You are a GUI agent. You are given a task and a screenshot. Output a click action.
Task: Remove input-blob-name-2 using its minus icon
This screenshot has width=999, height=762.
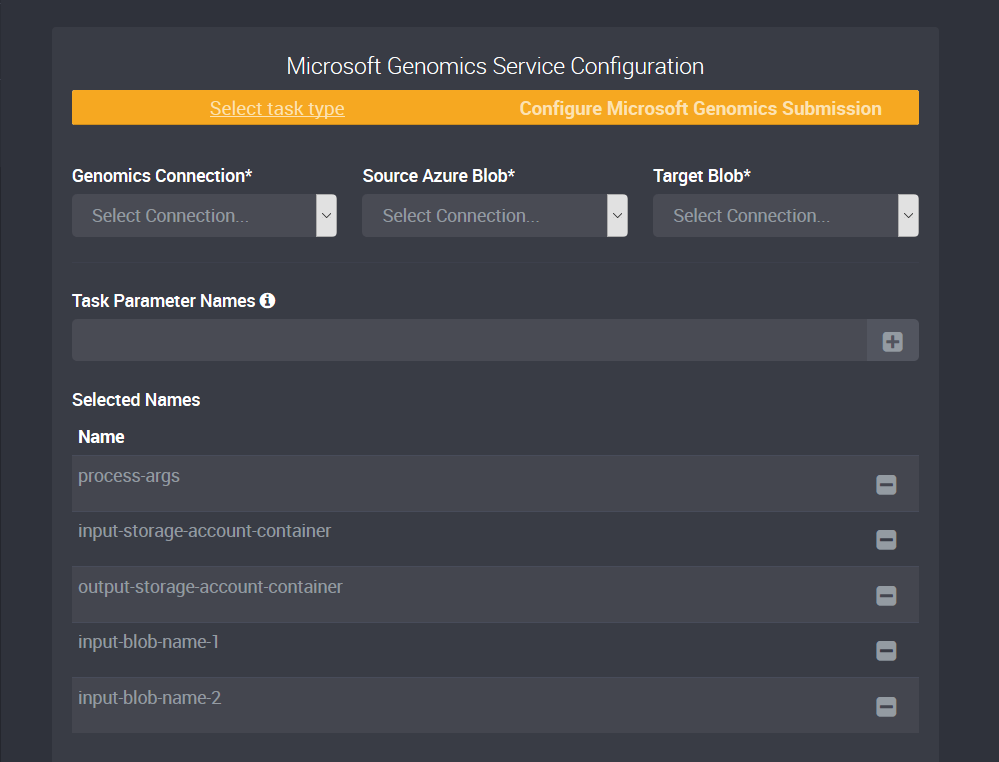point(886,707)
